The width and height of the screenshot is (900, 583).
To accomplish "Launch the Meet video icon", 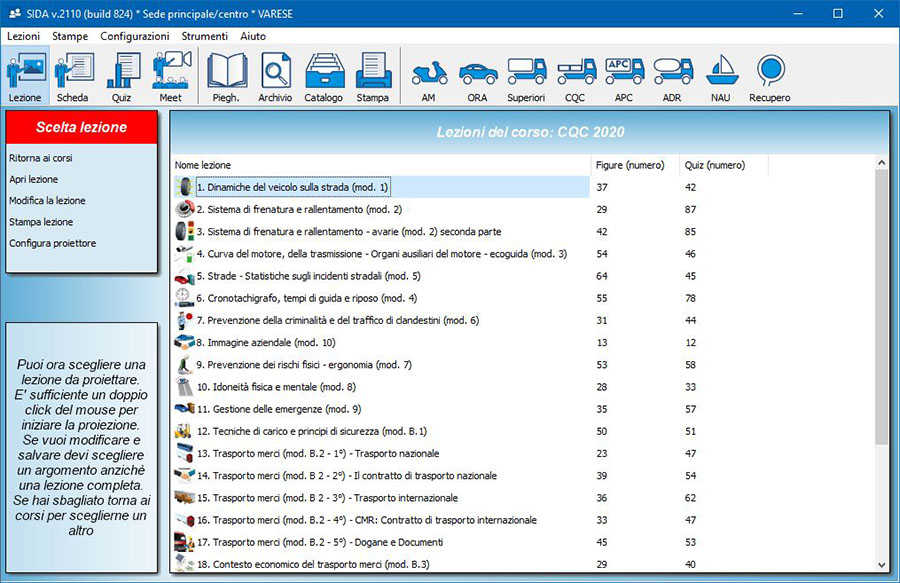I will point(171,77).
